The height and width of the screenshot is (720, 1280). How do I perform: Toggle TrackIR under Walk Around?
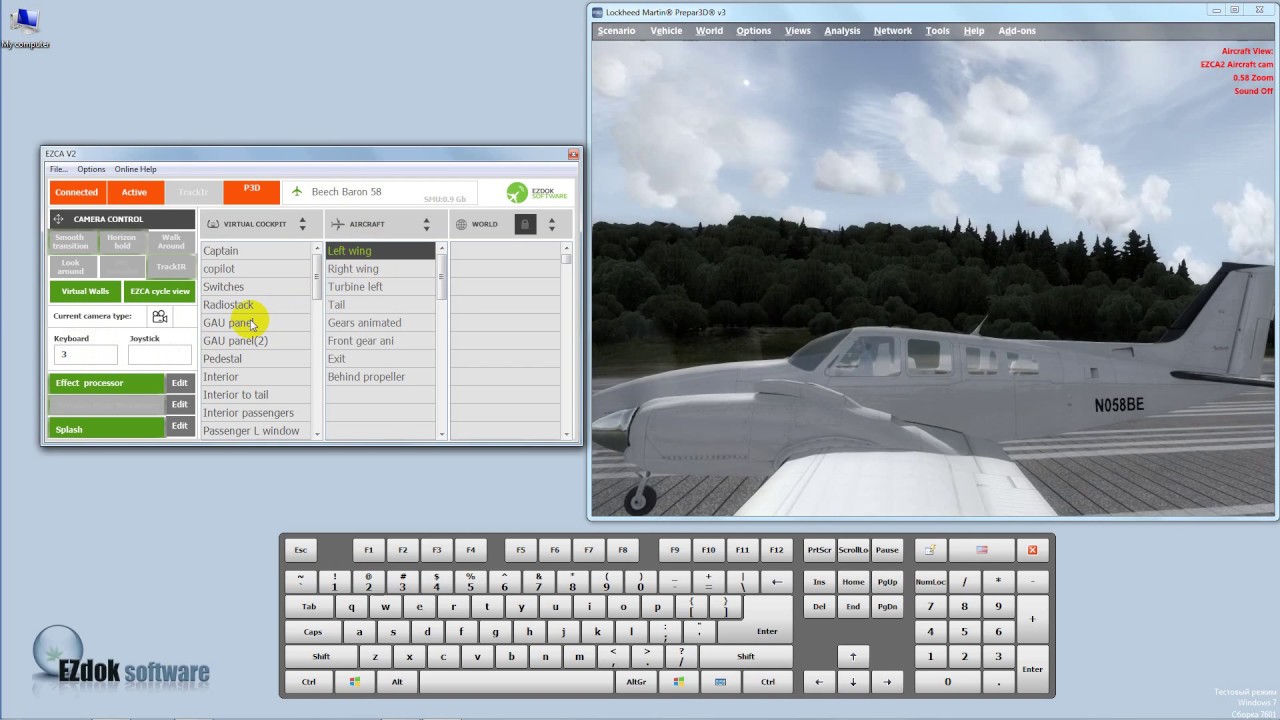click(171, 267)
